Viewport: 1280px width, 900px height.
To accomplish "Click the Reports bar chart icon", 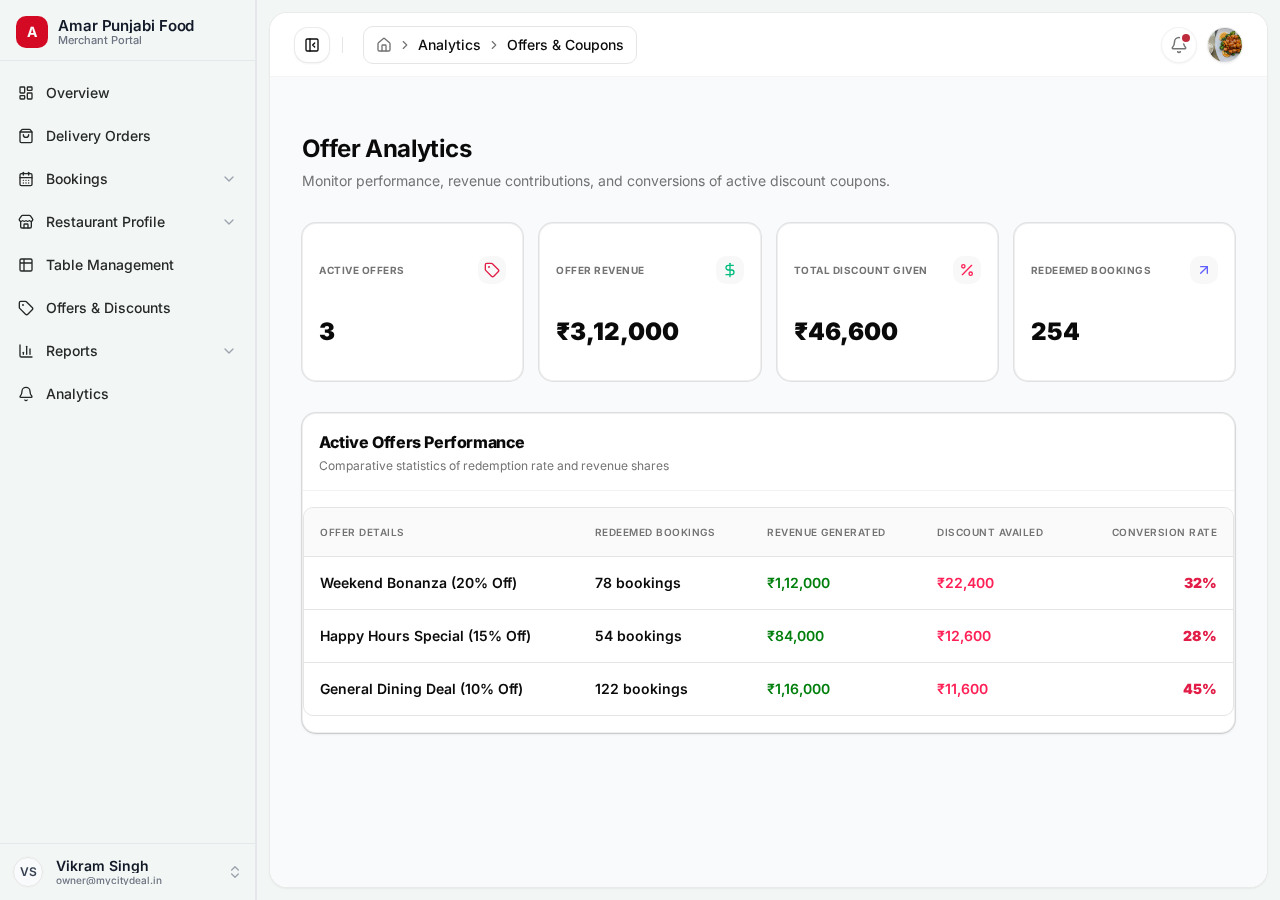I will pos(26,351).
